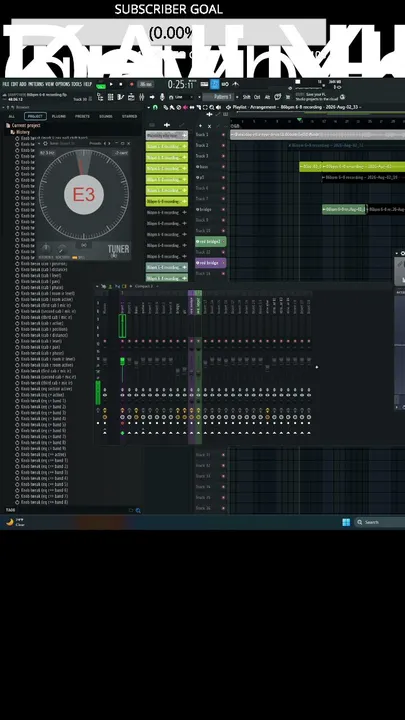Viewport: 405px width, 720px height.
Task: Click the TAGS label at browser bottom
Action: pos(10,510)
